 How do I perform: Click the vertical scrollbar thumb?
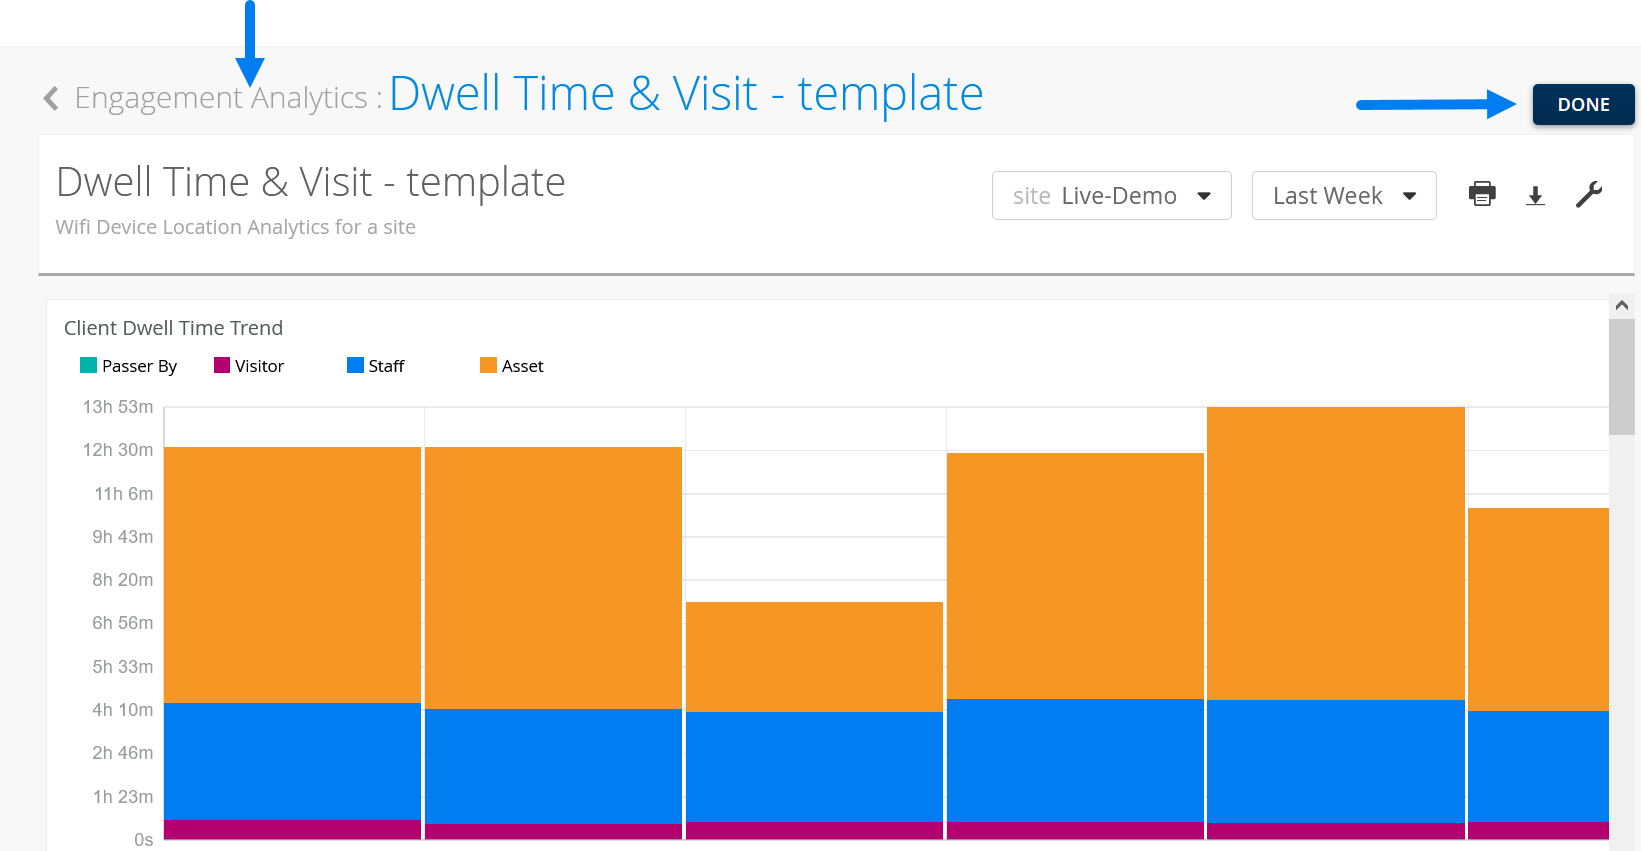click(x=1622, y=376)
